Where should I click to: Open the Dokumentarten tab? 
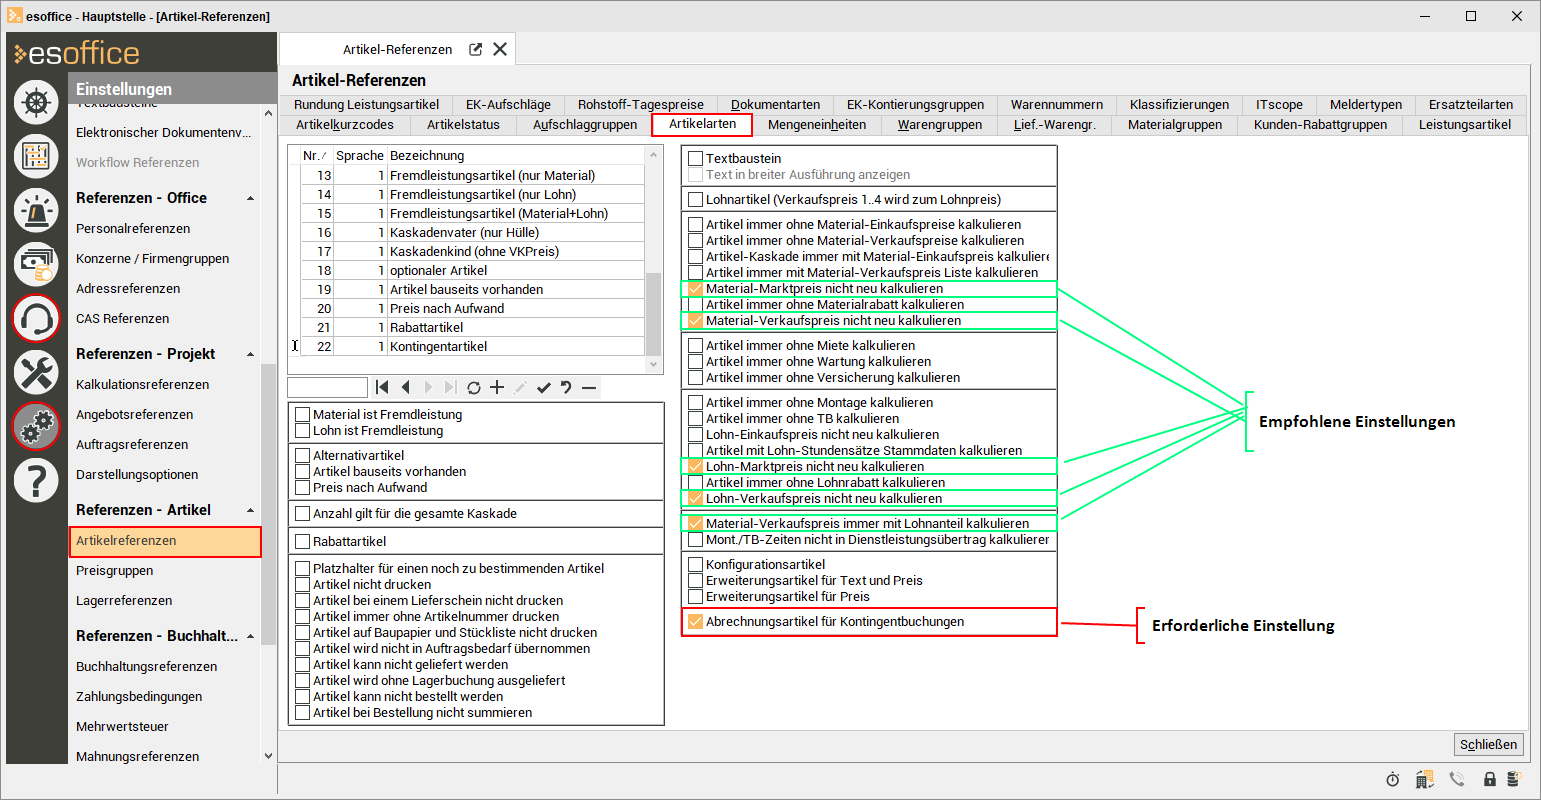[x=775, y=104]
